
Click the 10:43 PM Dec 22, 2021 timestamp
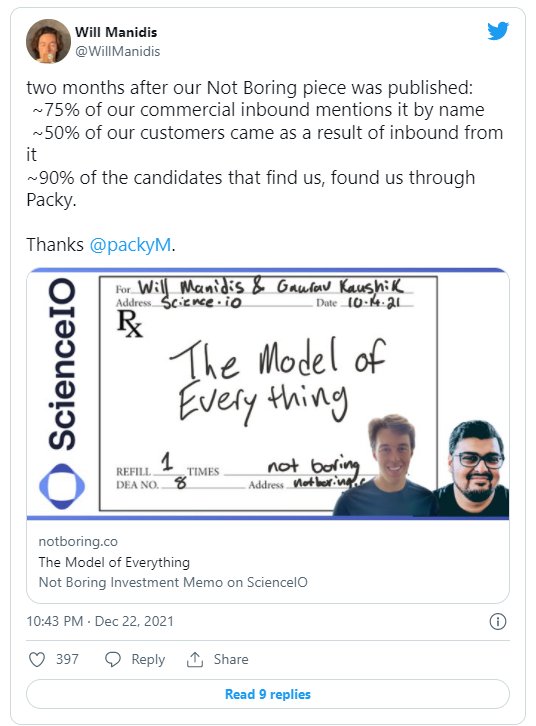(x=100, y=621)
